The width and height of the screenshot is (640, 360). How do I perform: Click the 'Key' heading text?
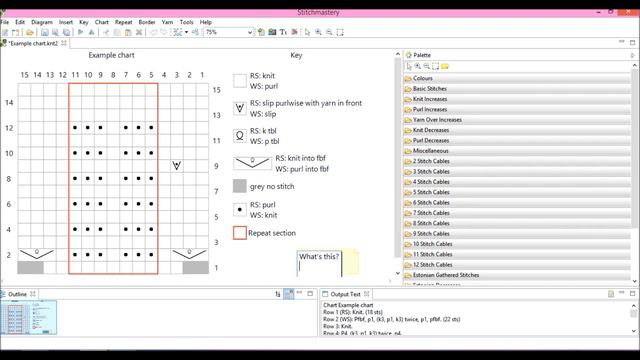coord(296,55)
